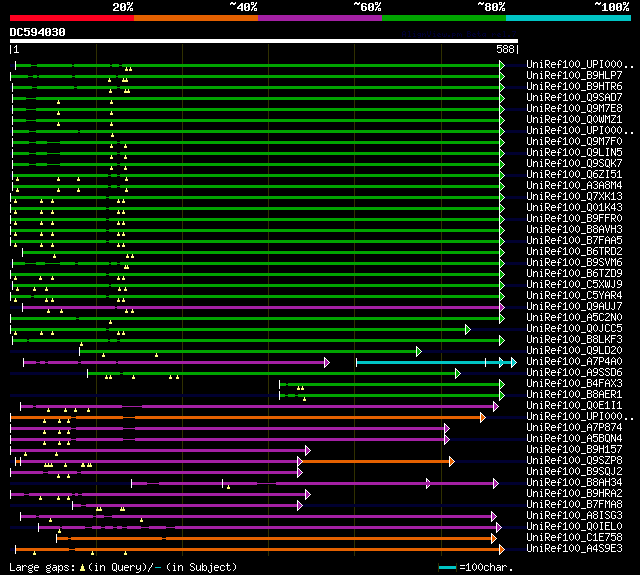Click the cyan alignment segment of A7P4A0
Viewport: 640px width, 575px height.
[435, 362]
